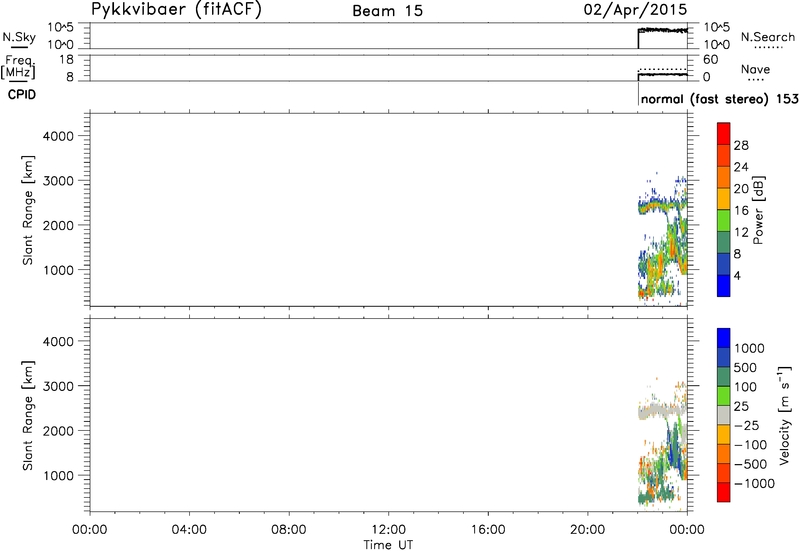Click the 08:00 time axis tick label
Image resolution: width=800 pixels, height=551 pixels.
289,530
